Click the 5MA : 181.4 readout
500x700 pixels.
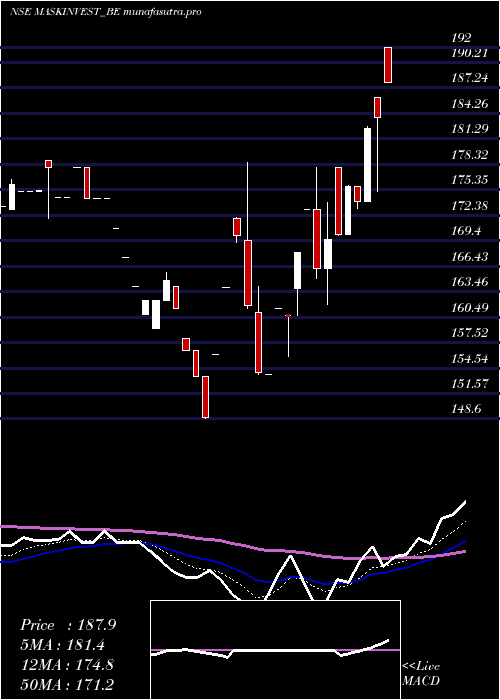[65, 645]
